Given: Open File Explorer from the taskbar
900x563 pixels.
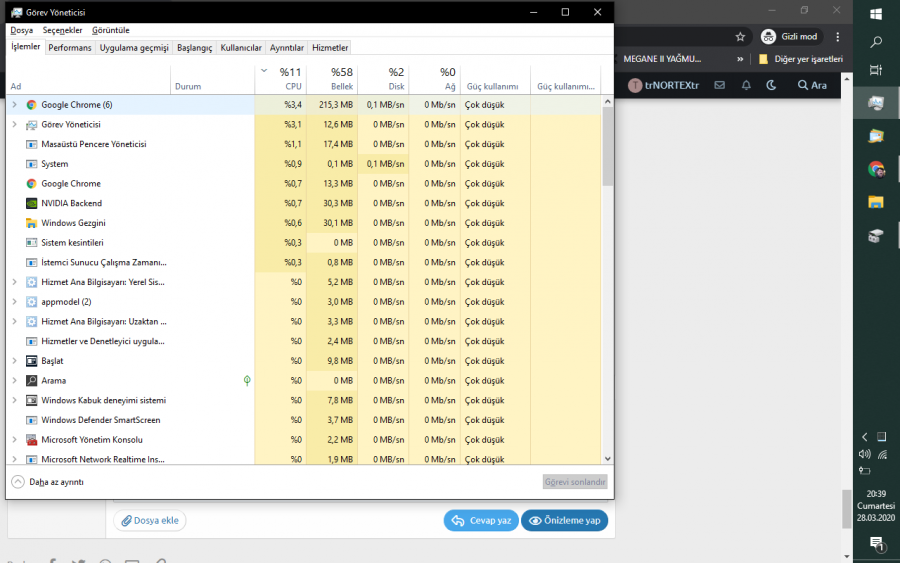Looking at the screenshot, I should pos(876,202).
